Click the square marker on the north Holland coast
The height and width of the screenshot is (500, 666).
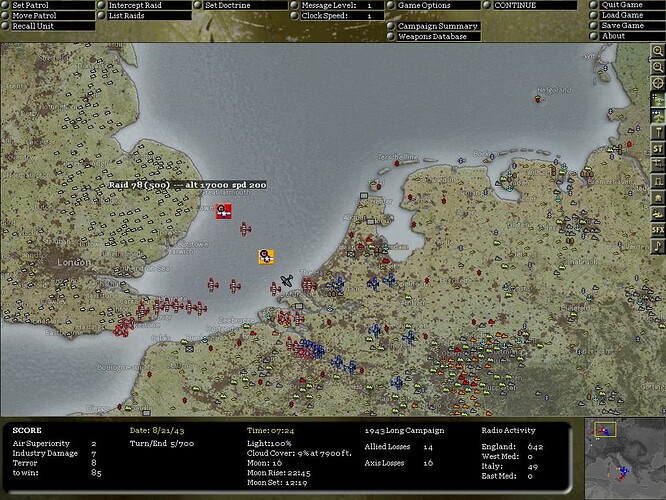(x=364, y=196)
